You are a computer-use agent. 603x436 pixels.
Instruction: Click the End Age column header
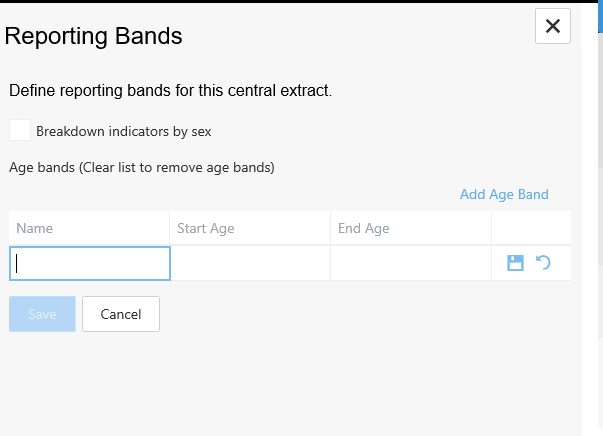tap(364, 228)
